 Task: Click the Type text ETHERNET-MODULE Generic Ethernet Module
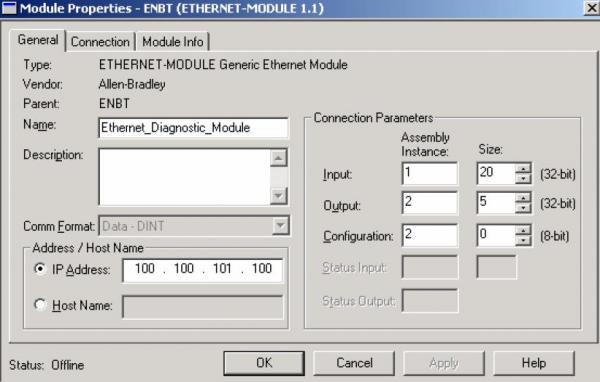(223, 65)
